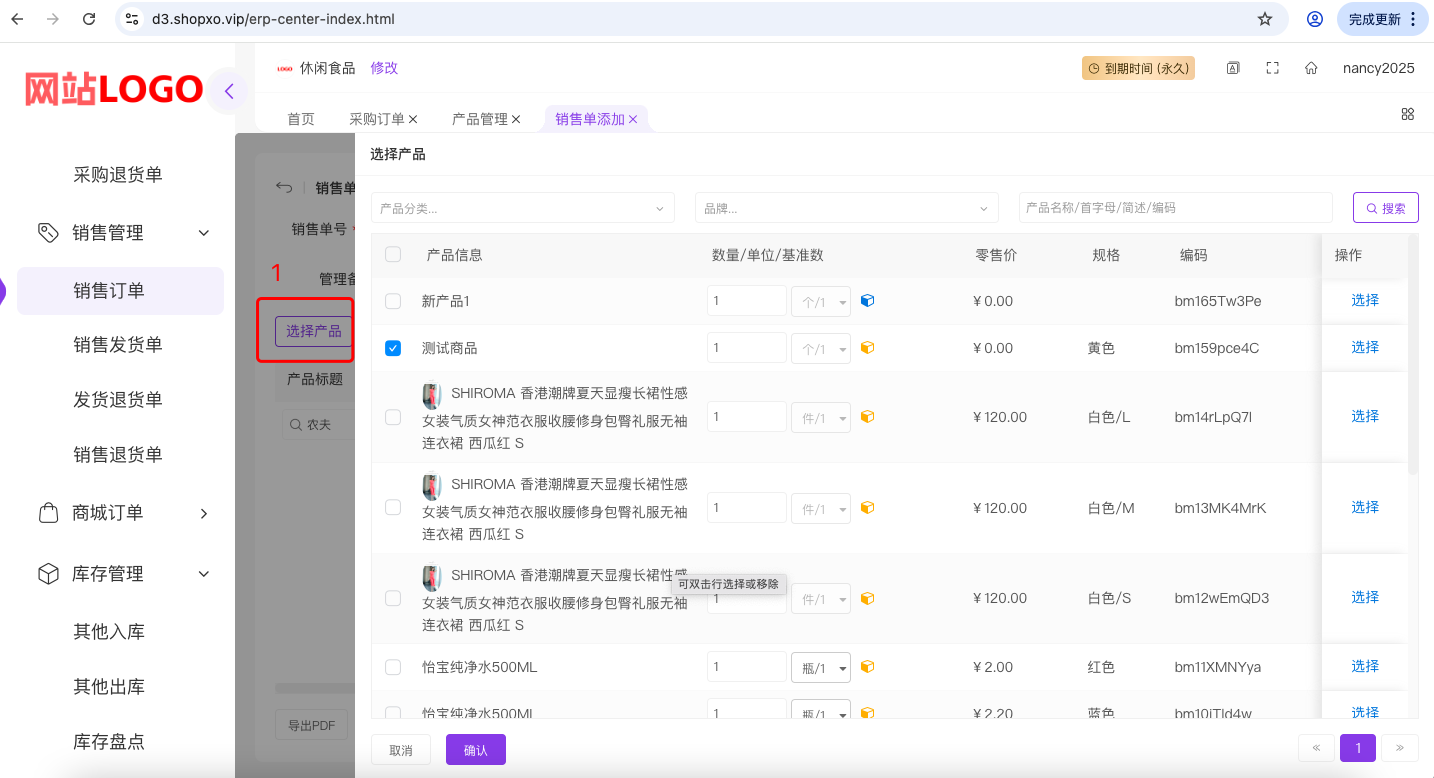1434x778 pixels.
Task: Close the 产品管理 tab
Action: tap(516, 119)
